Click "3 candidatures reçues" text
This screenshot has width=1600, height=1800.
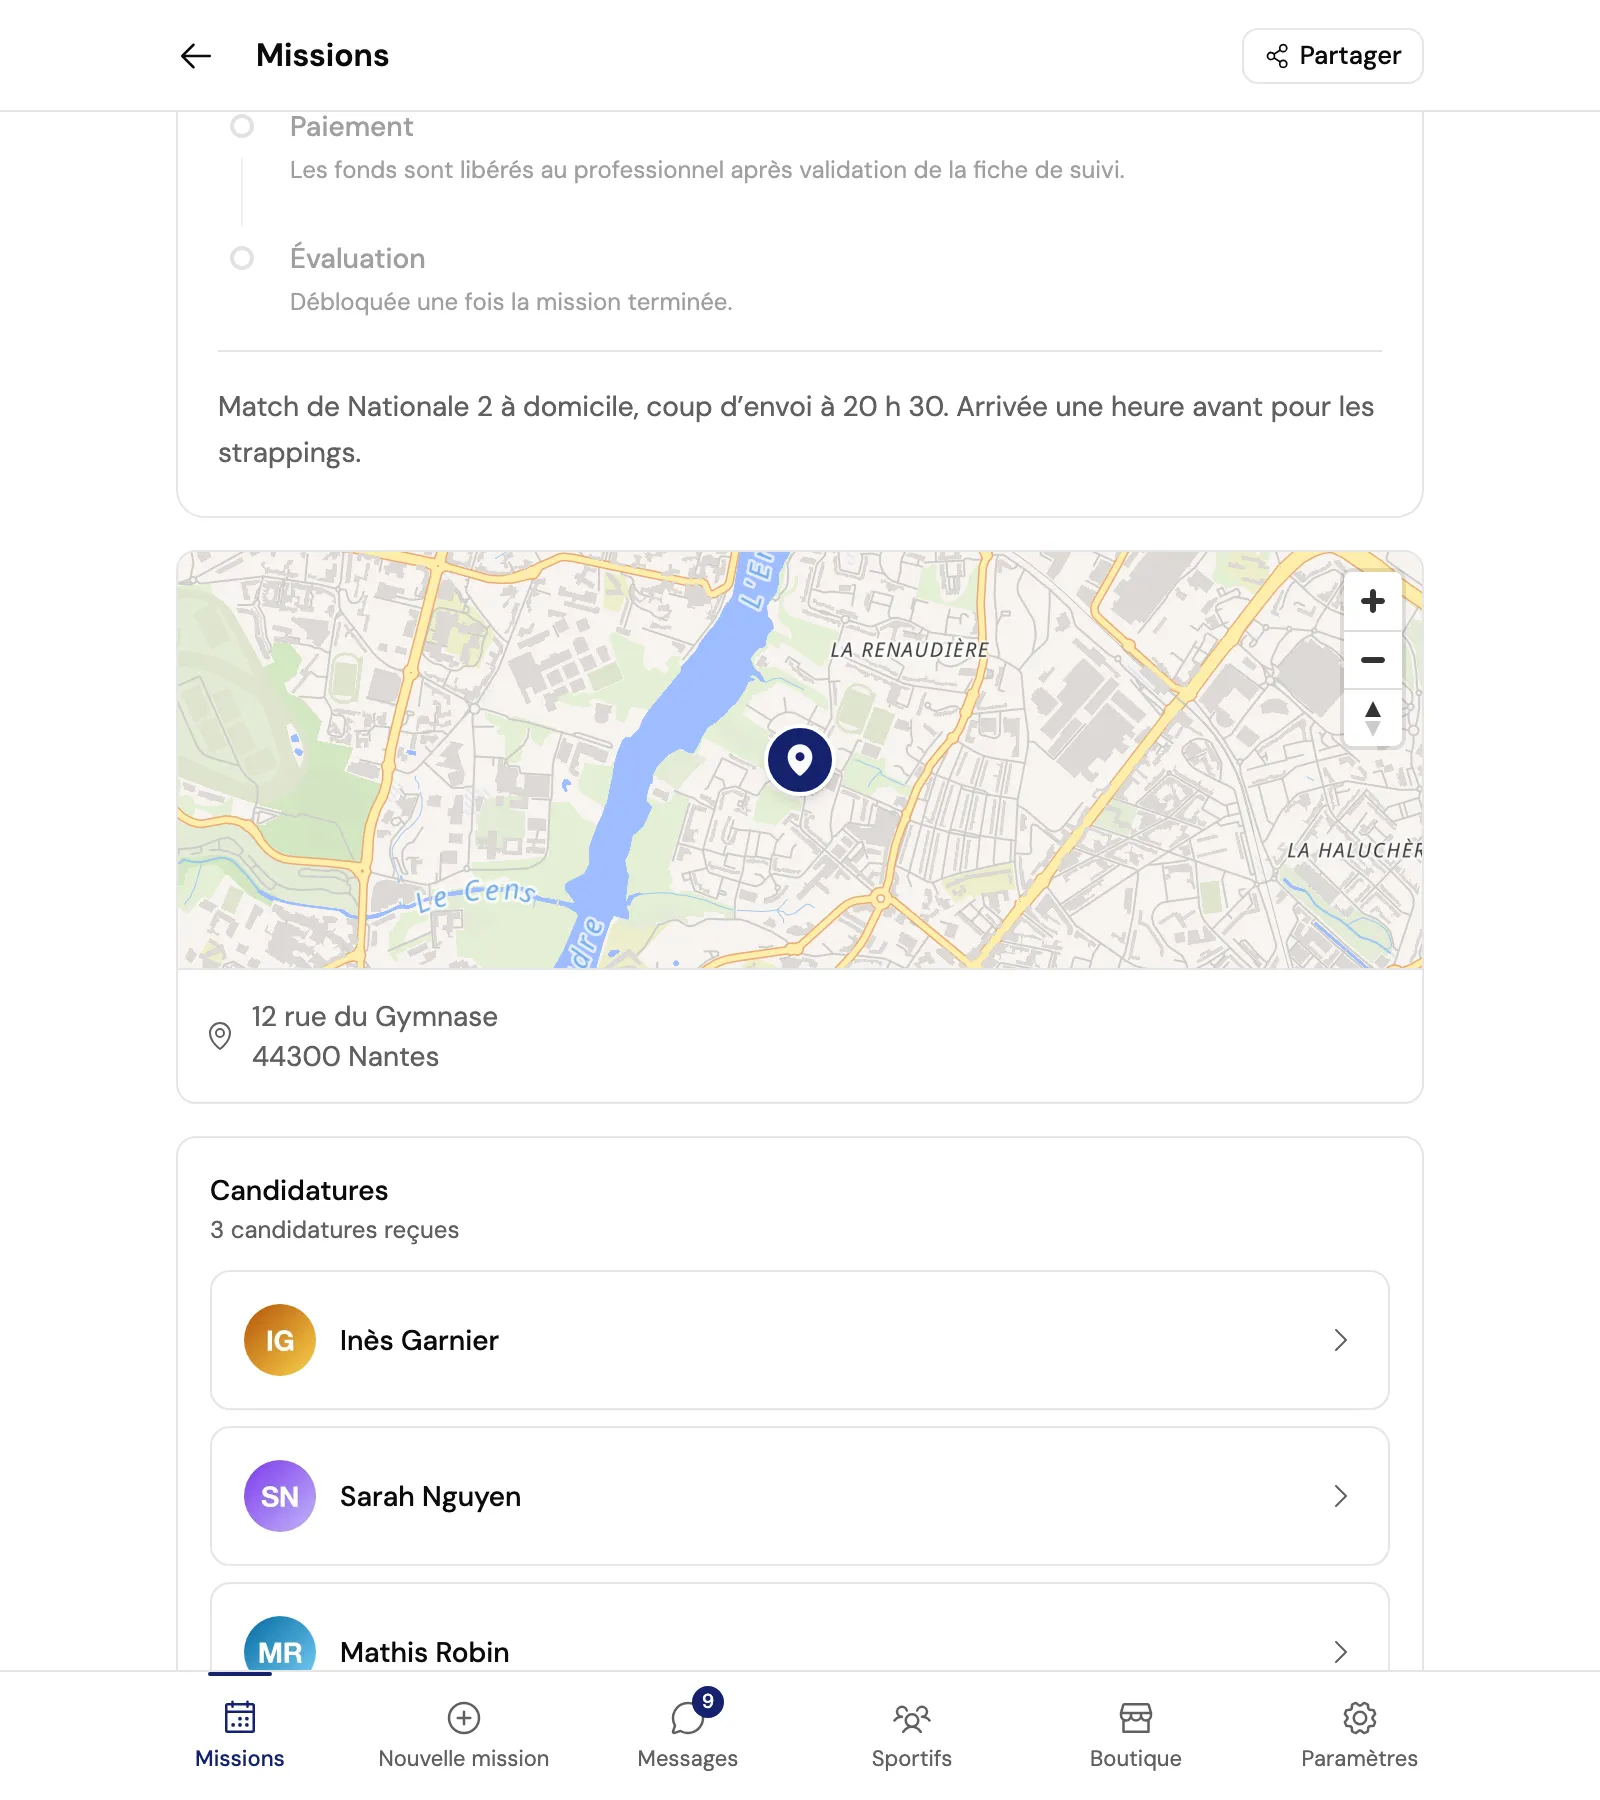[335, 1229]
